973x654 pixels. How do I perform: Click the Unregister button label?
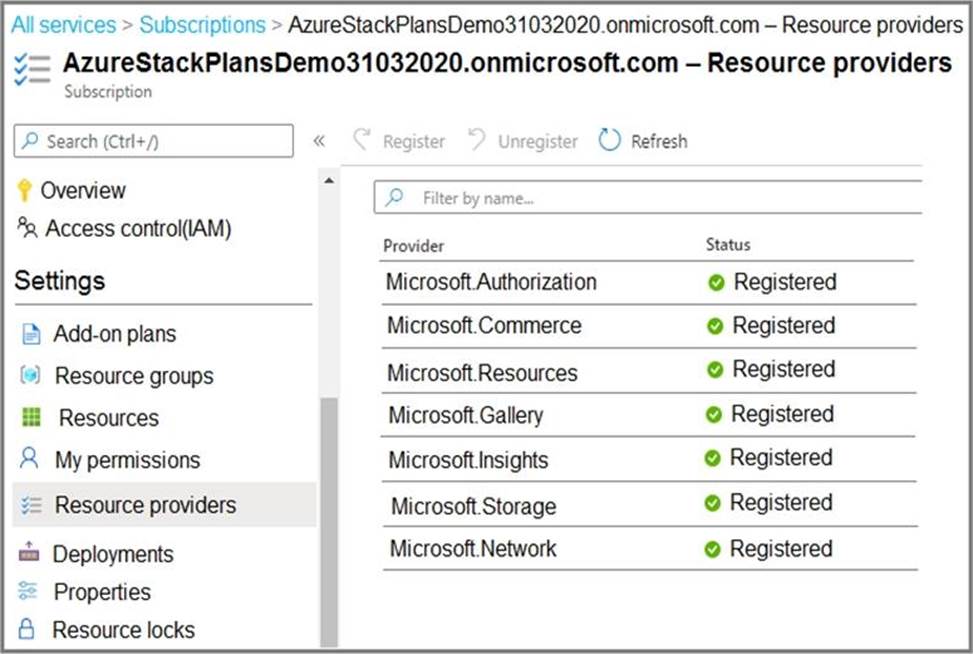click(x=537, y=141)
